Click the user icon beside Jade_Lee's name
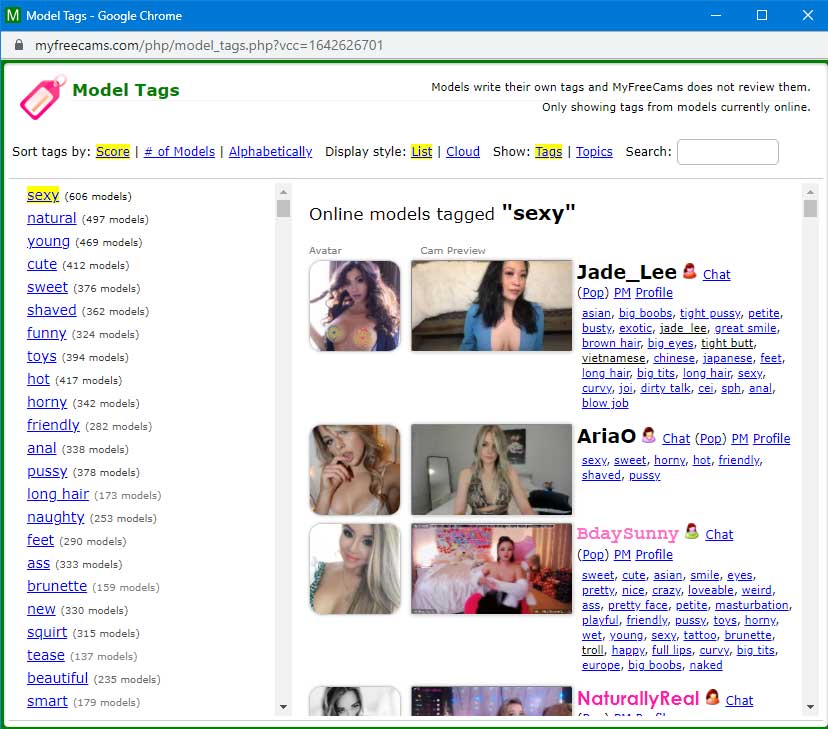Viewport: 828px width, 729px height. 689,272
